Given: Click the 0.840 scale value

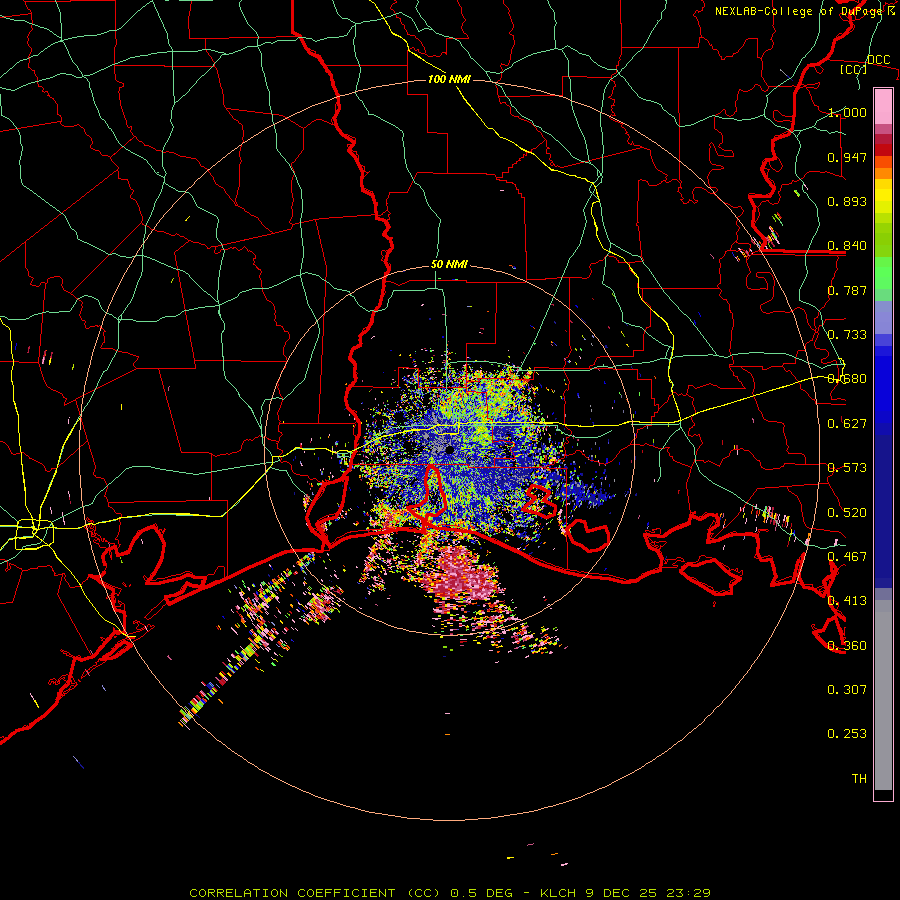Looking at the screenshot, I should click(847, 246).
